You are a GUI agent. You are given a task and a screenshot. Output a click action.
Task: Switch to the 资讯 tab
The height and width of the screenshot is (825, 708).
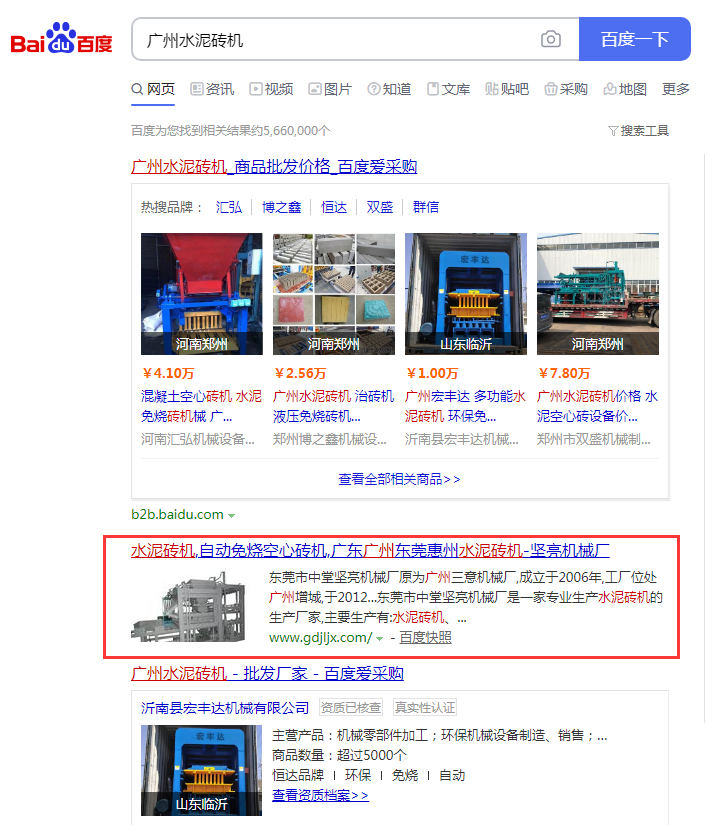(212, 89)
